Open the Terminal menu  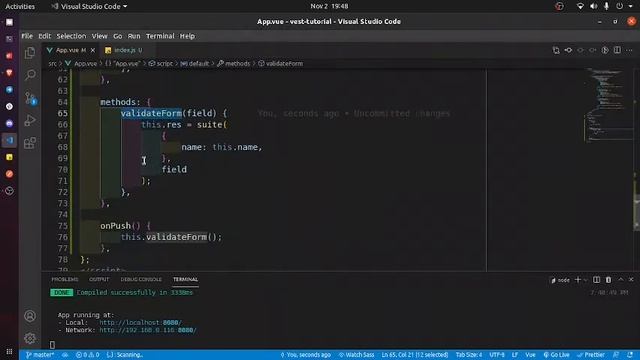tap(160, 36)
